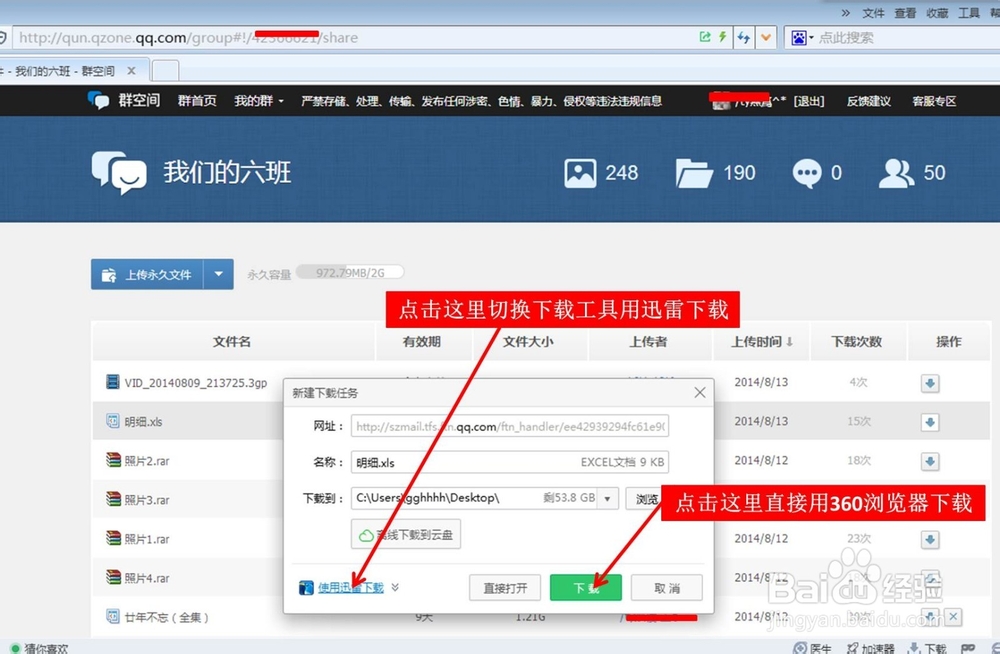Click the refresh arrows icon beside address bar
1000x654 pixels.
coord(744,38)
